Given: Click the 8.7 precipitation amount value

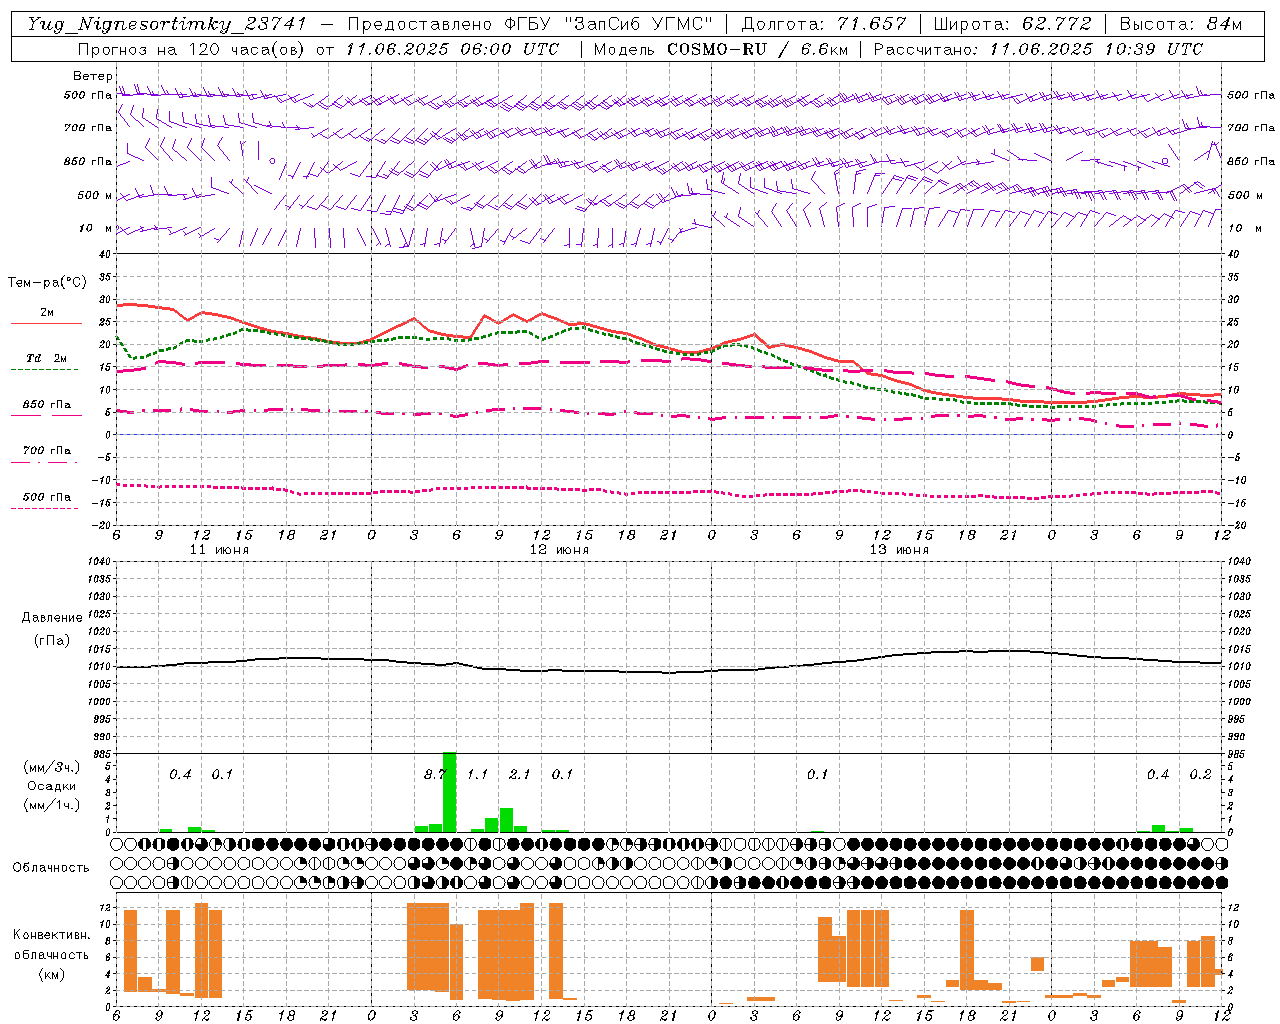Looking at the screenshot, I should pyautogui.click(x=434, y=774).
